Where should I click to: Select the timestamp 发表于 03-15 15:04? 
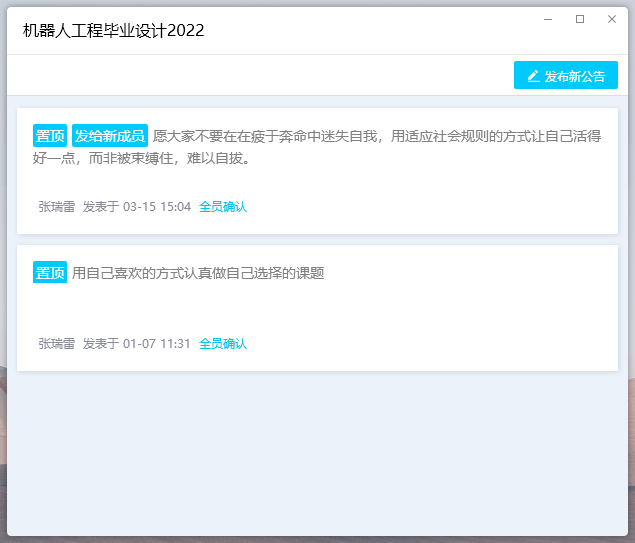137,207
